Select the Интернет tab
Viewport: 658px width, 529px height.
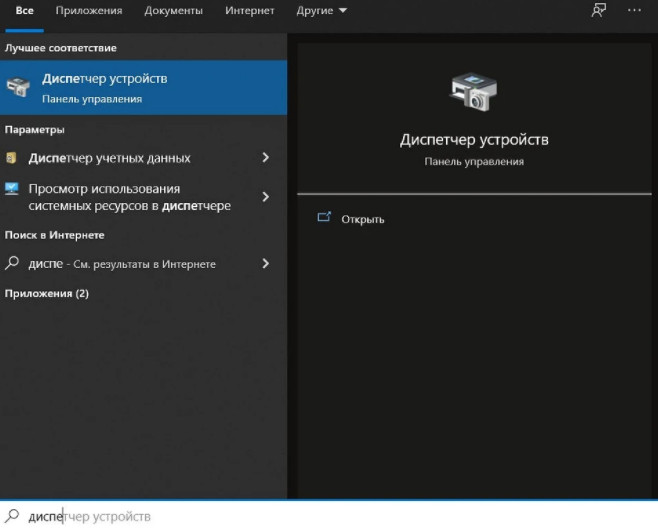(x=249, y=11)
